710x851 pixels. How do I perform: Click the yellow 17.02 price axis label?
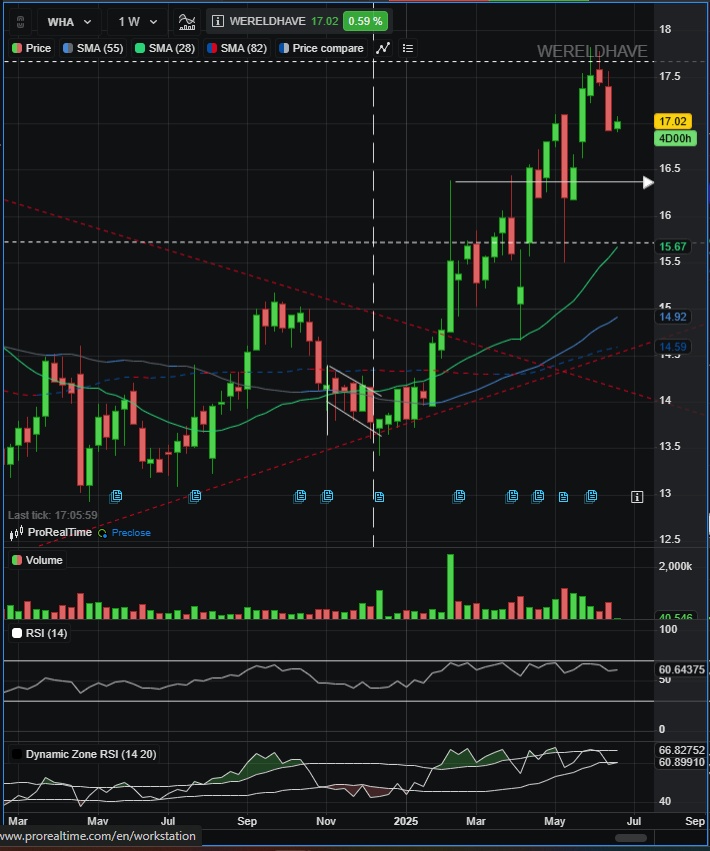(x=673, y=121)
